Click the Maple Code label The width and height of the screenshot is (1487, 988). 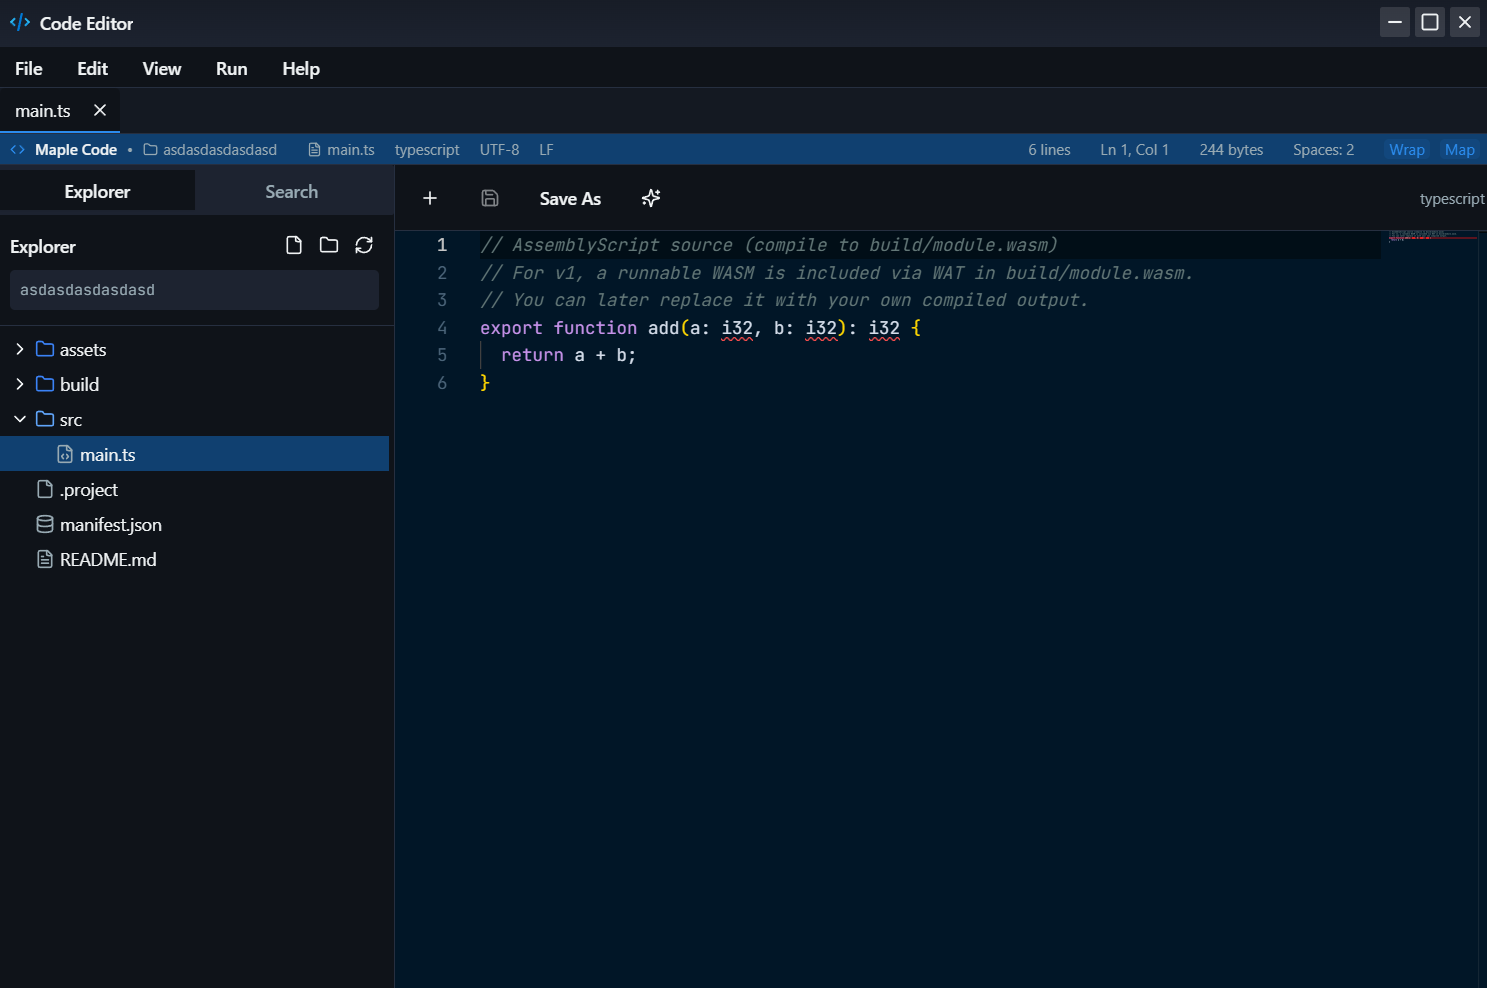(76, 149)
